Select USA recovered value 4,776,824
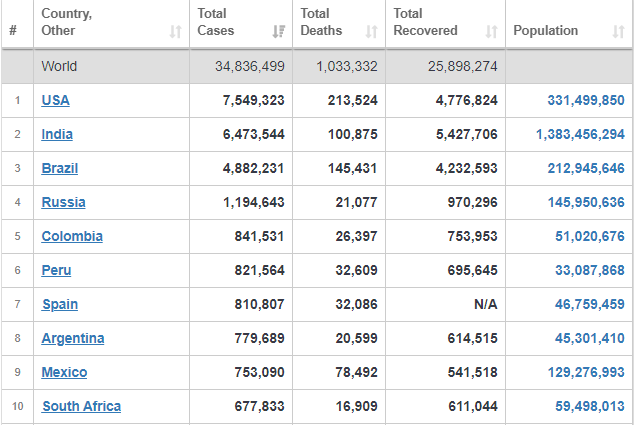This screenshot has height=425, width=635. (467, 100)
